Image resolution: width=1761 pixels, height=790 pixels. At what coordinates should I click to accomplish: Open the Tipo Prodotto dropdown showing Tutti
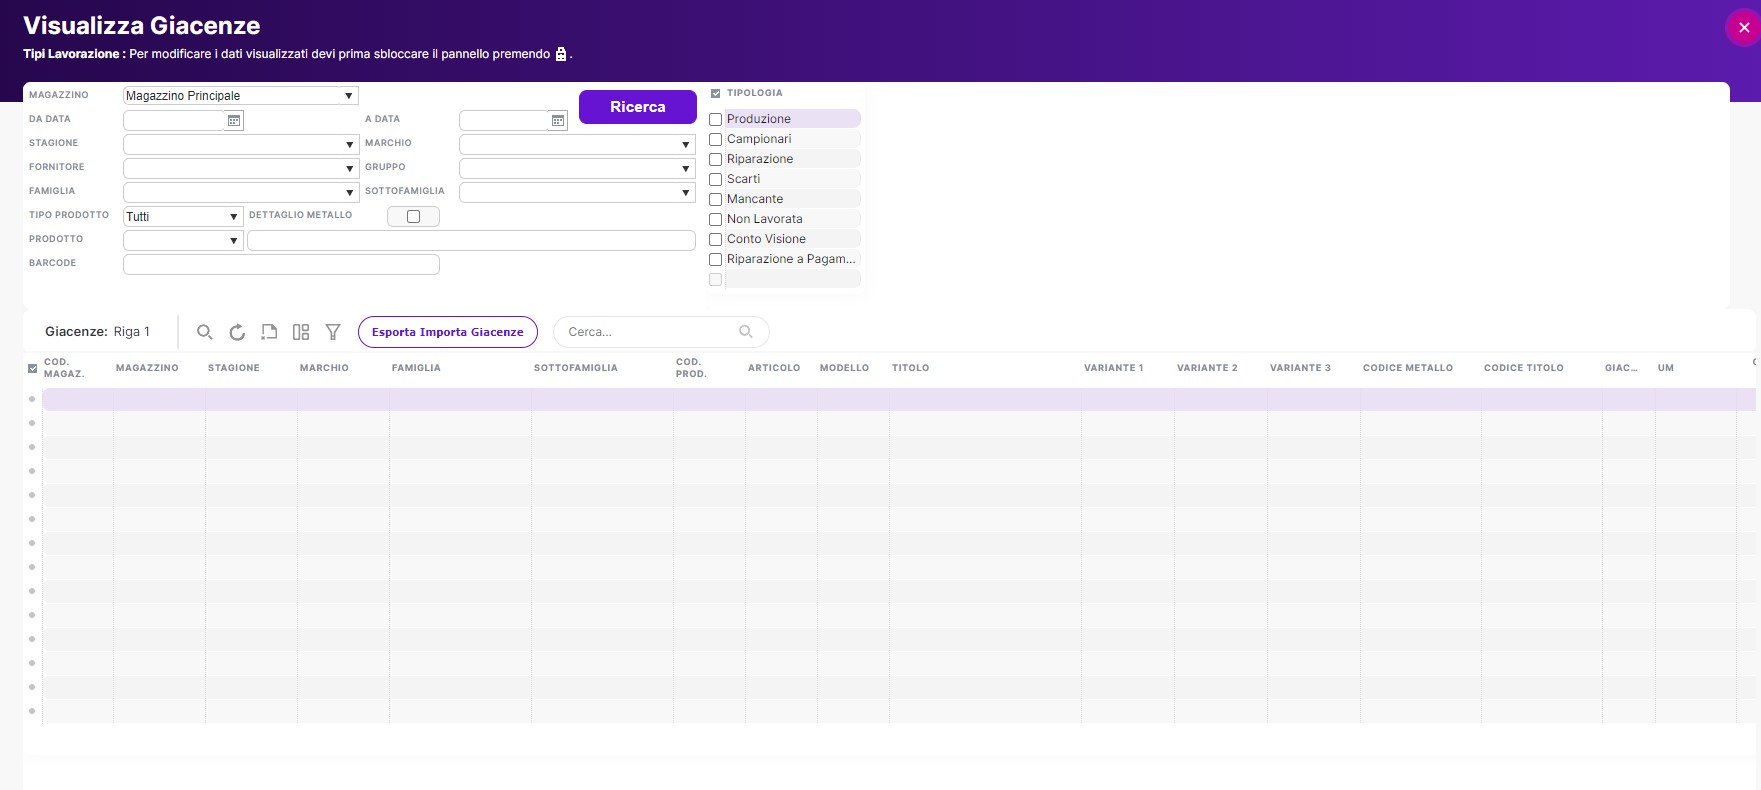[x=233, y=217]
